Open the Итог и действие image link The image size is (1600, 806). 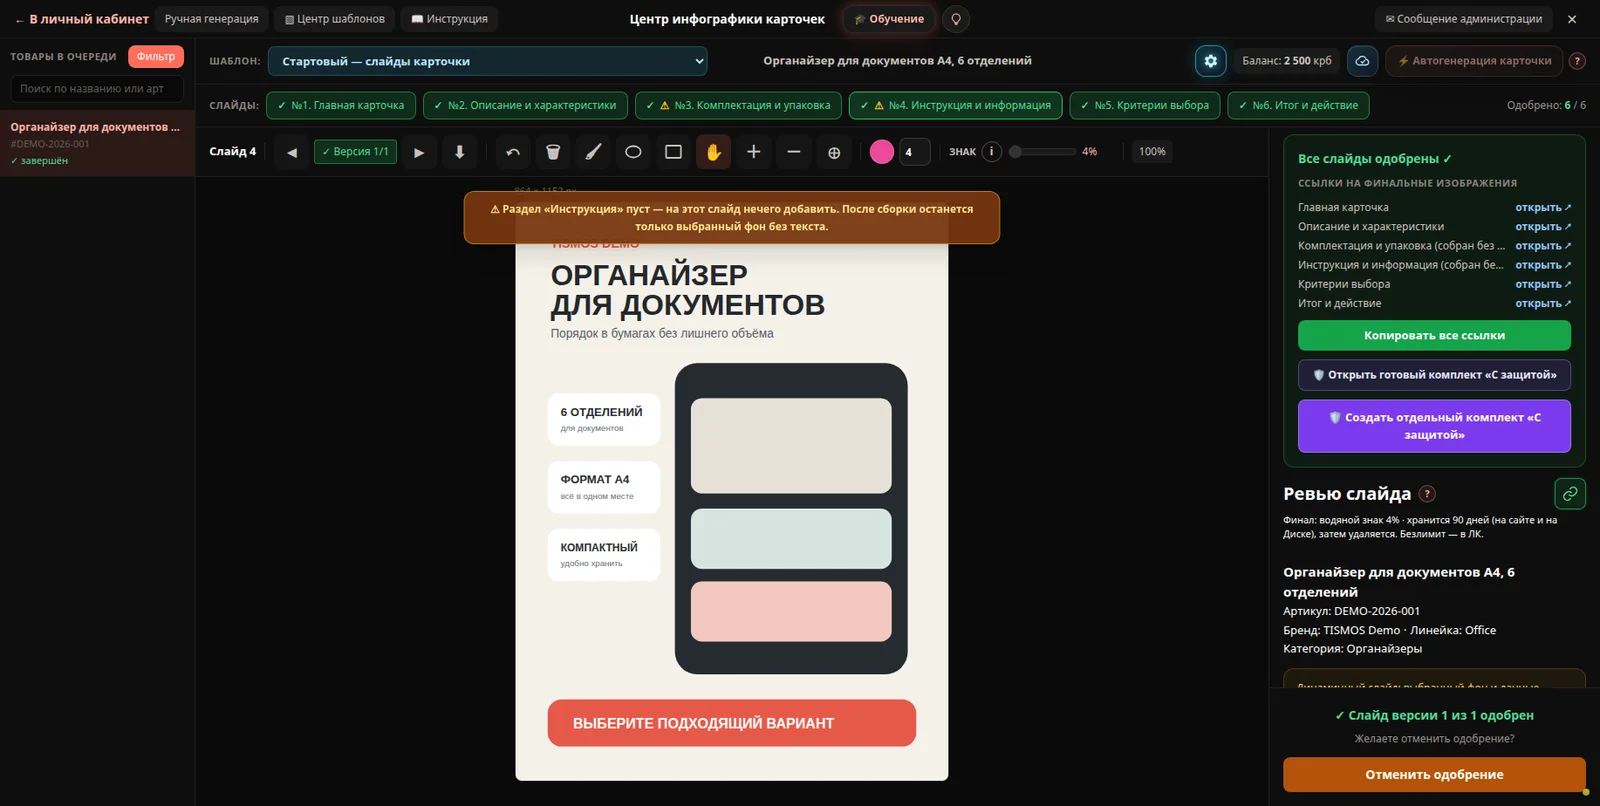(x=1543, y=303)
